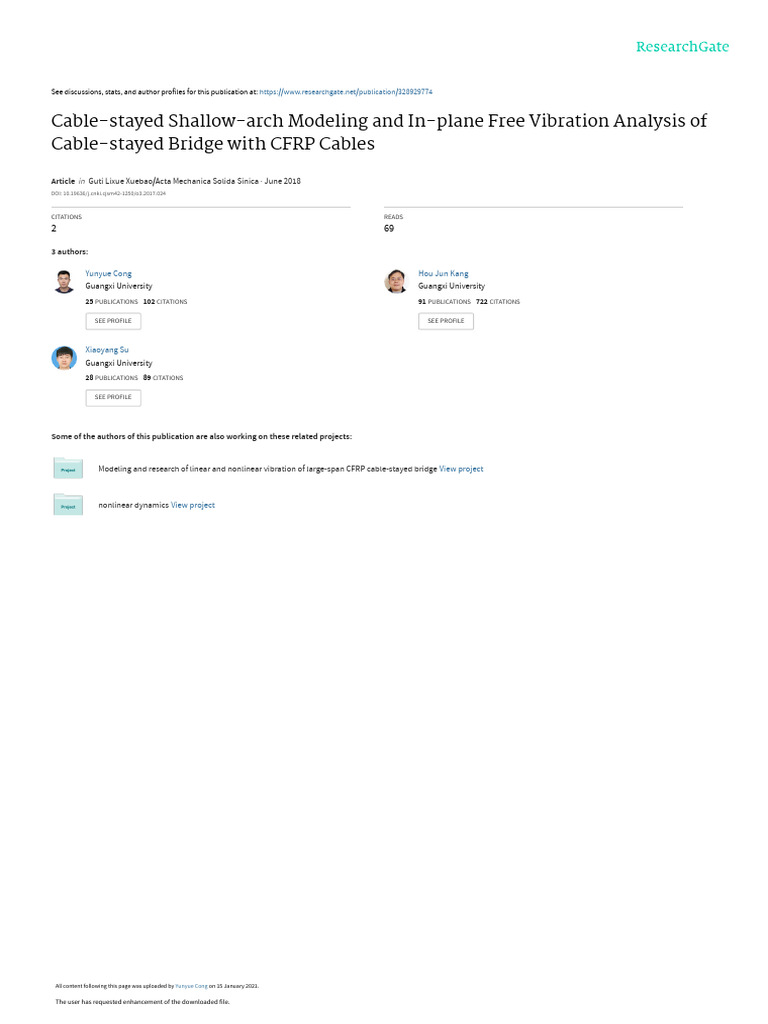The image size is (768, 1024).
Task: View project for CFRP cable-stayed bridge modeling
Action: 461,469
